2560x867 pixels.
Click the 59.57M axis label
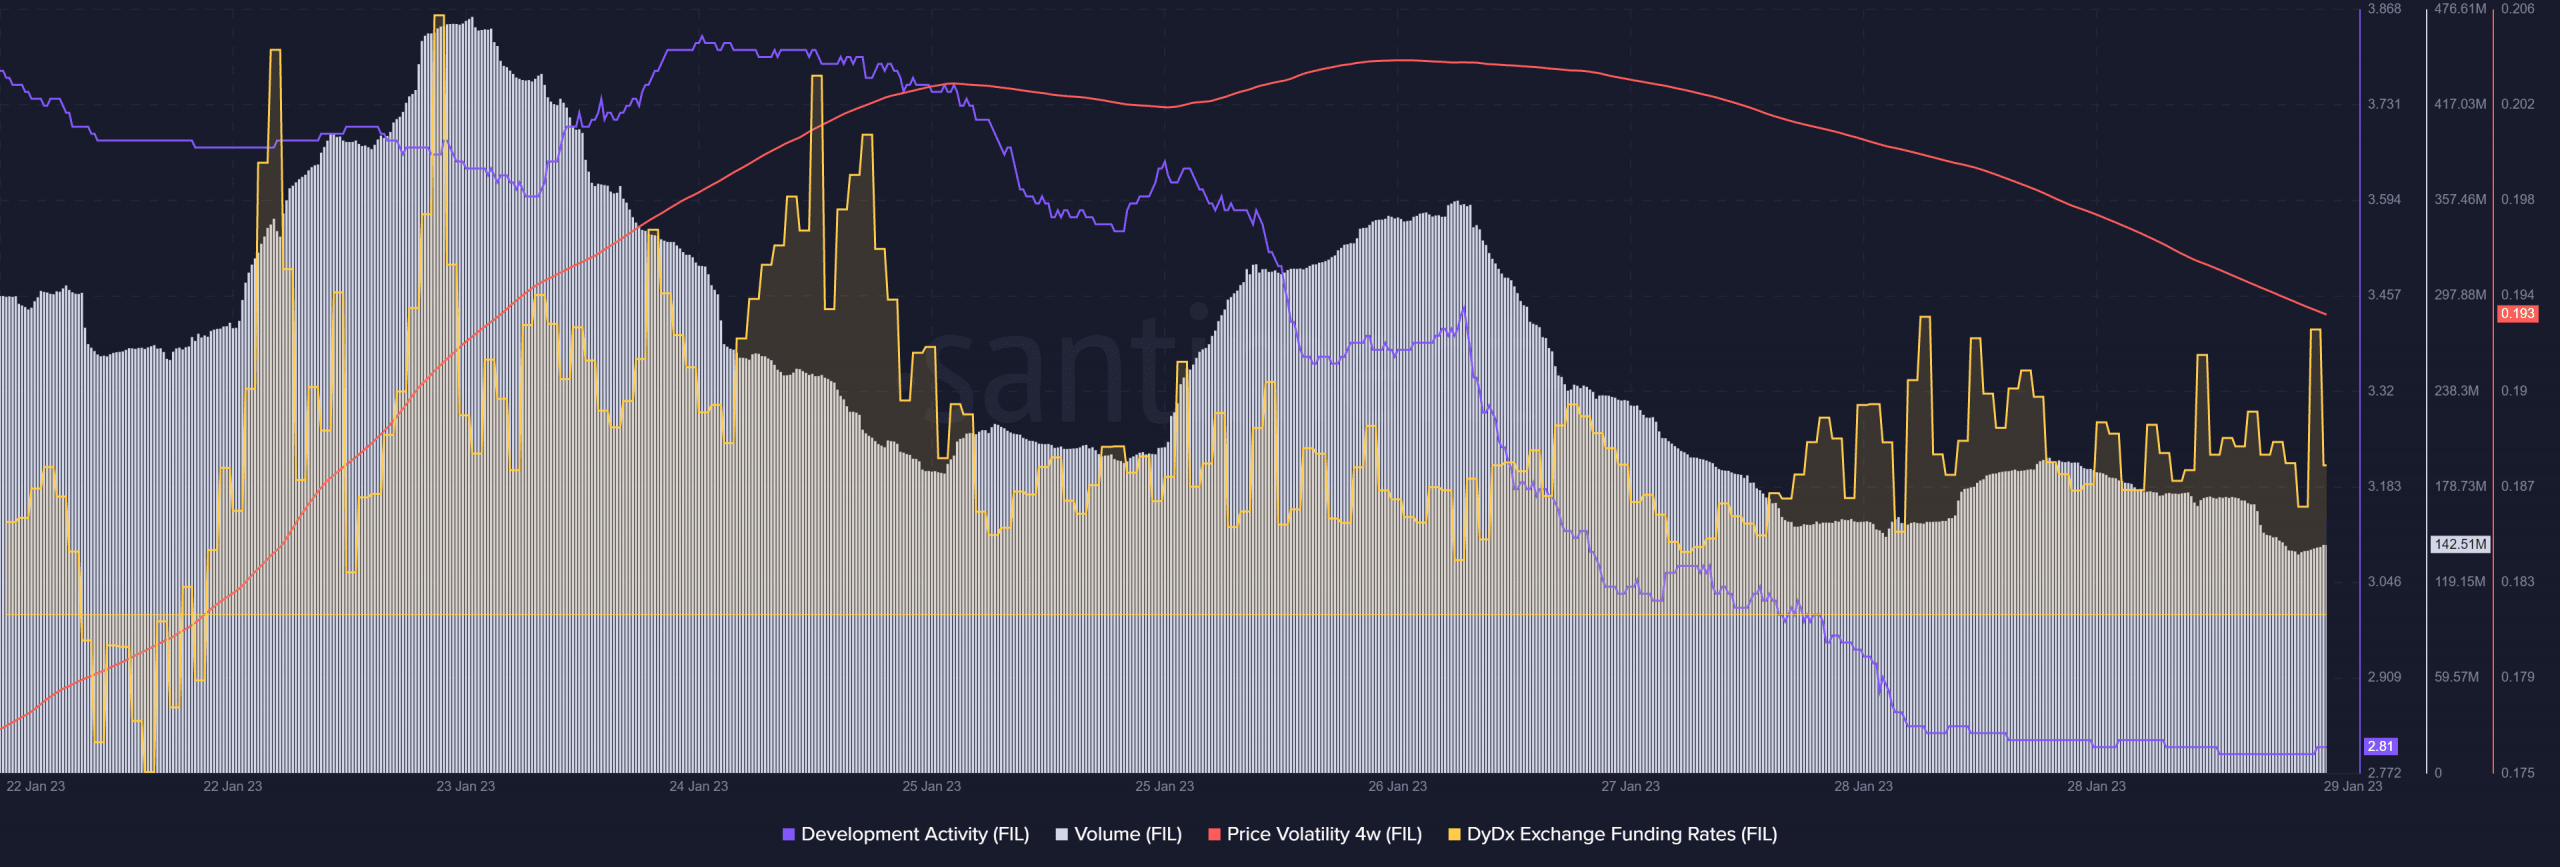tap(2457, 677)
